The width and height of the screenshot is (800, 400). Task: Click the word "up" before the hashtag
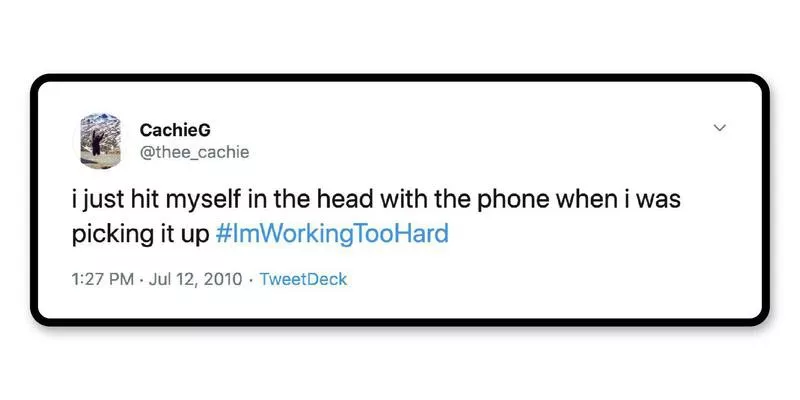pos(195,235)
